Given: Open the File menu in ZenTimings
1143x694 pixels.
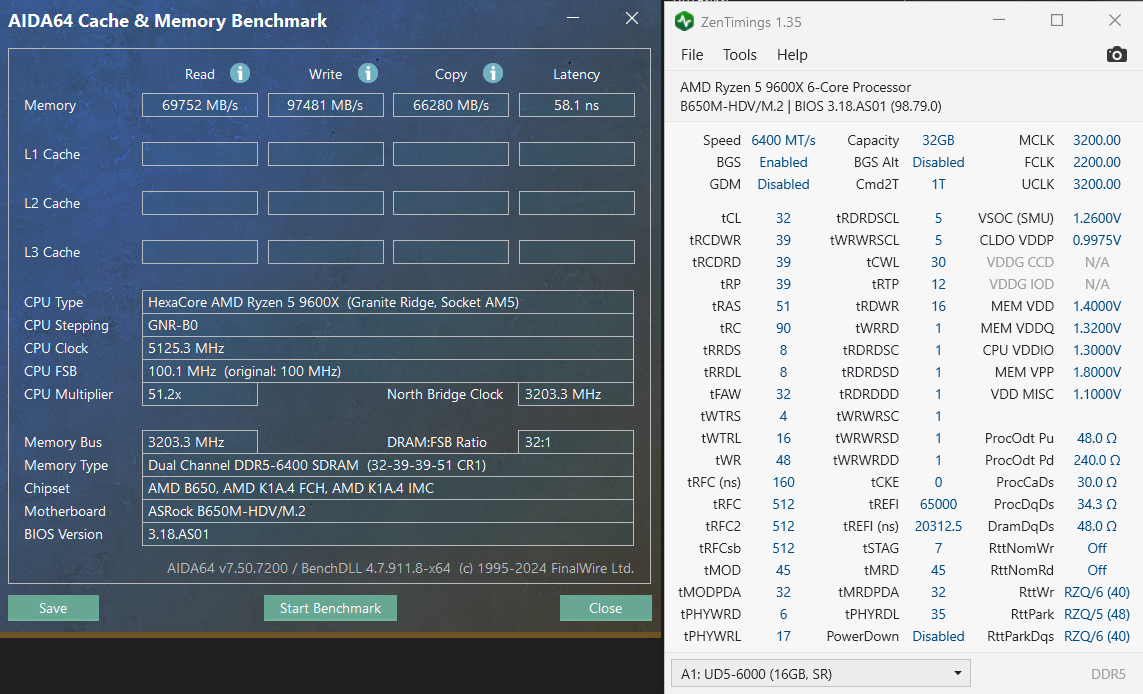Looking at the screenshot, I should (x=692, y=55).
